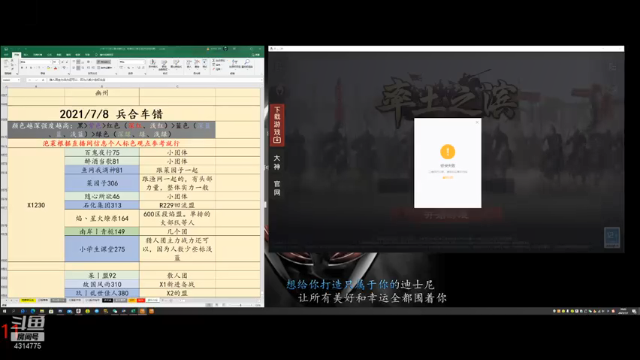Select cell containing X1230
Viewport: 640px width, 360px height.
(36, 205)
